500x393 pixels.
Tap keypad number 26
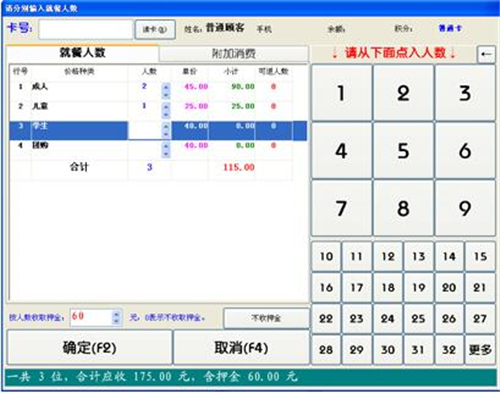pos(449,319)
